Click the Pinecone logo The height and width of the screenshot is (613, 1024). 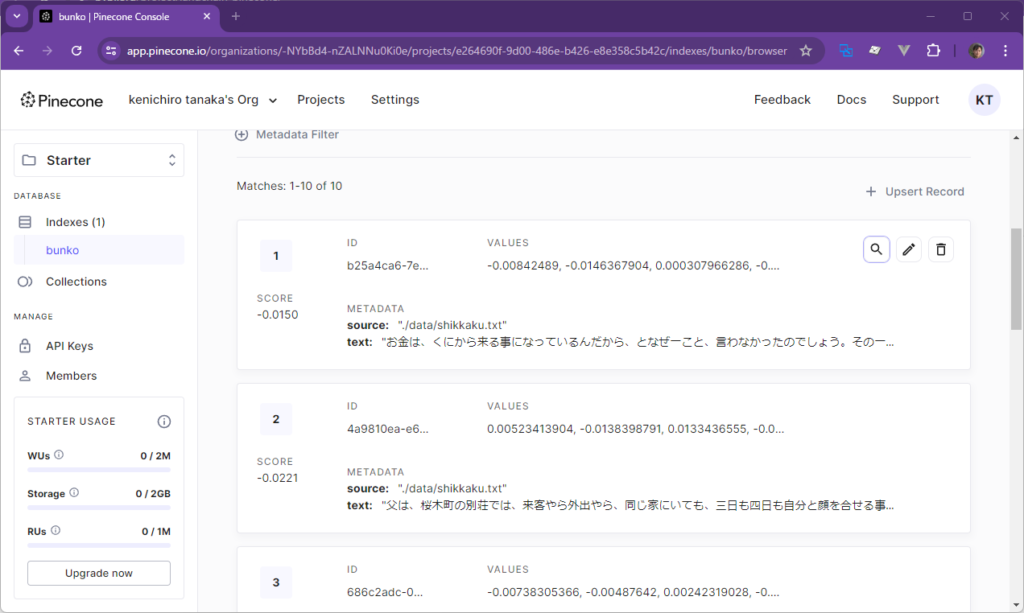(x=61, y=101)
